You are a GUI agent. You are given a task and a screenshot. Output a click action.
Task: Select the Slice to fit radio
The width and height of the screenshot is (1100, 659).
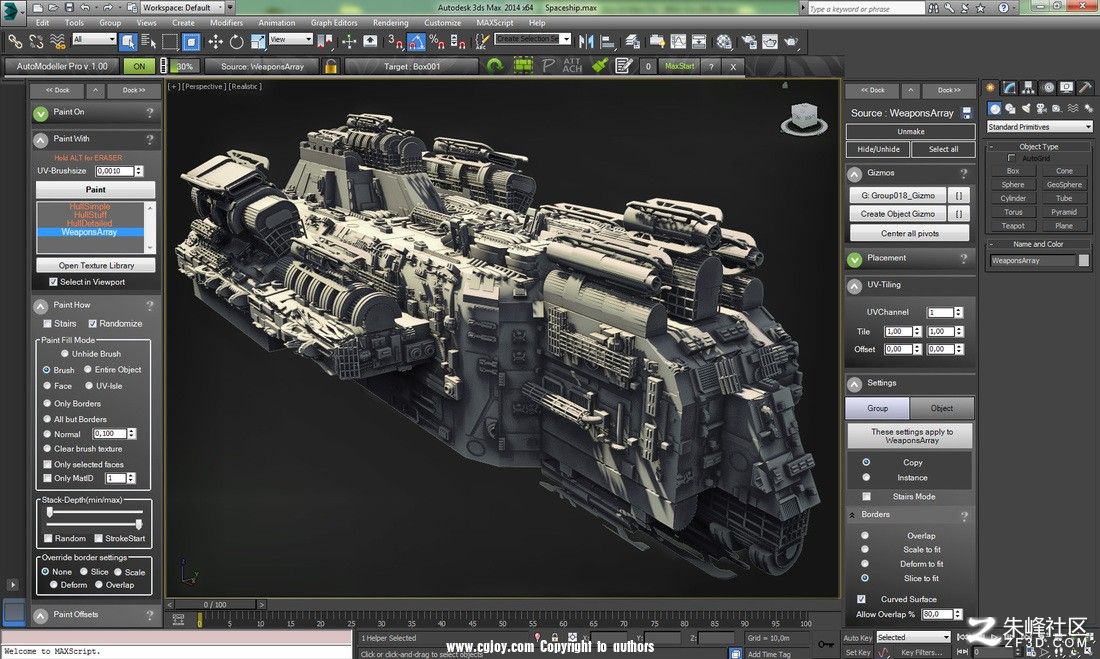pos(865,578)
